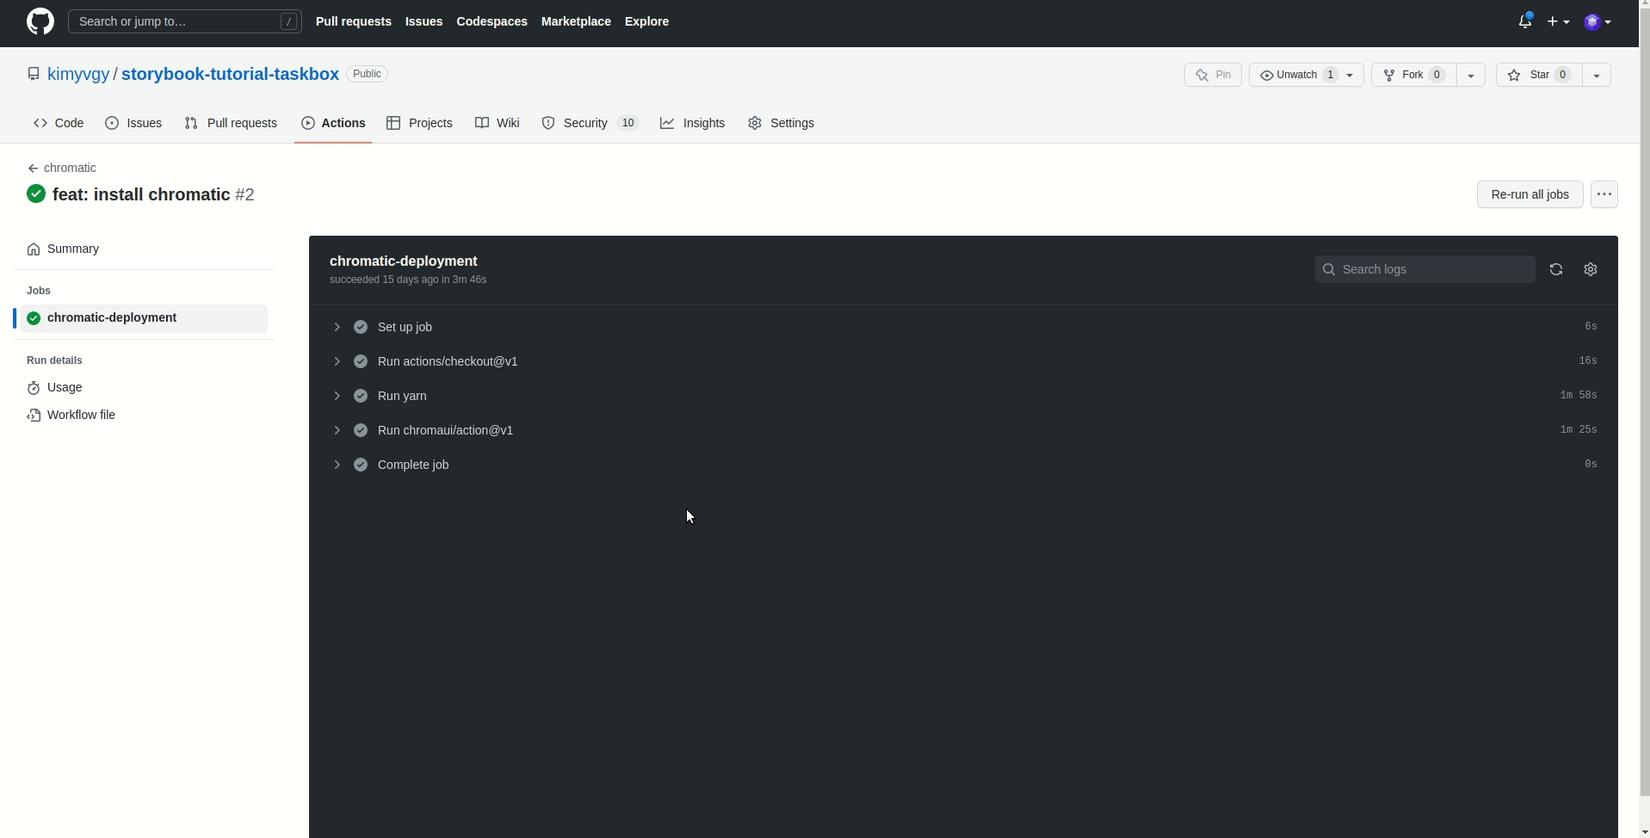Click the Summary home icon
1650x838 pixels.
point(34,249)
